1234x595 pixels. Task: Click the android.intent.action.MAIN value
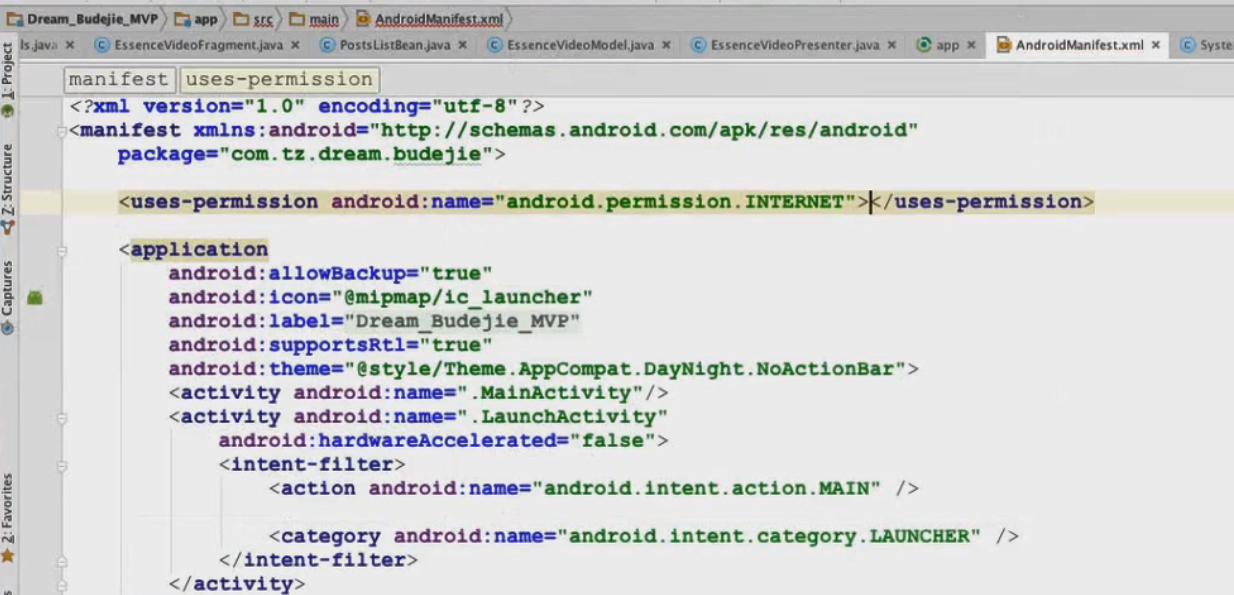coord(707,489)
